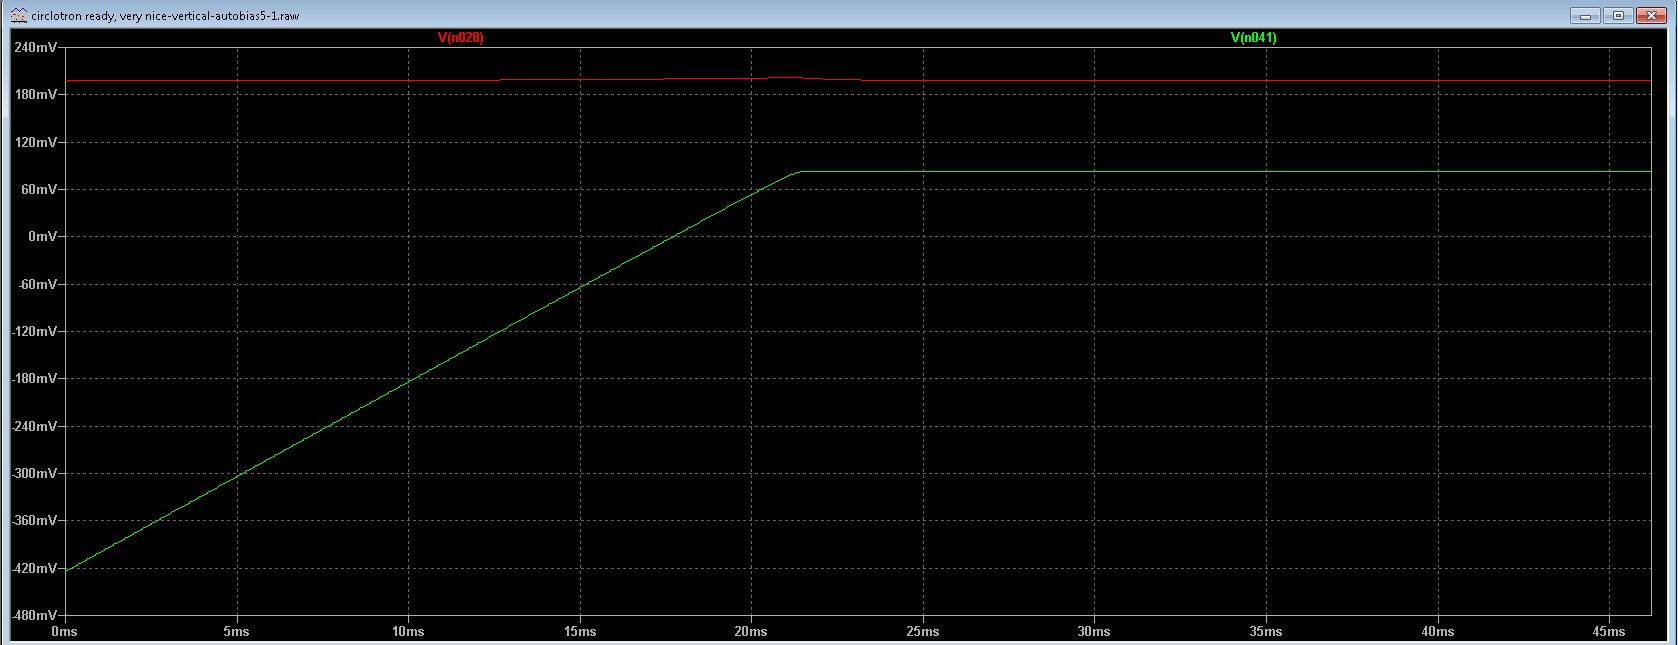The height and width of the screenshot is (645, 1678).
Task: Click the 20ms time axis label
Action: [751, 632]
